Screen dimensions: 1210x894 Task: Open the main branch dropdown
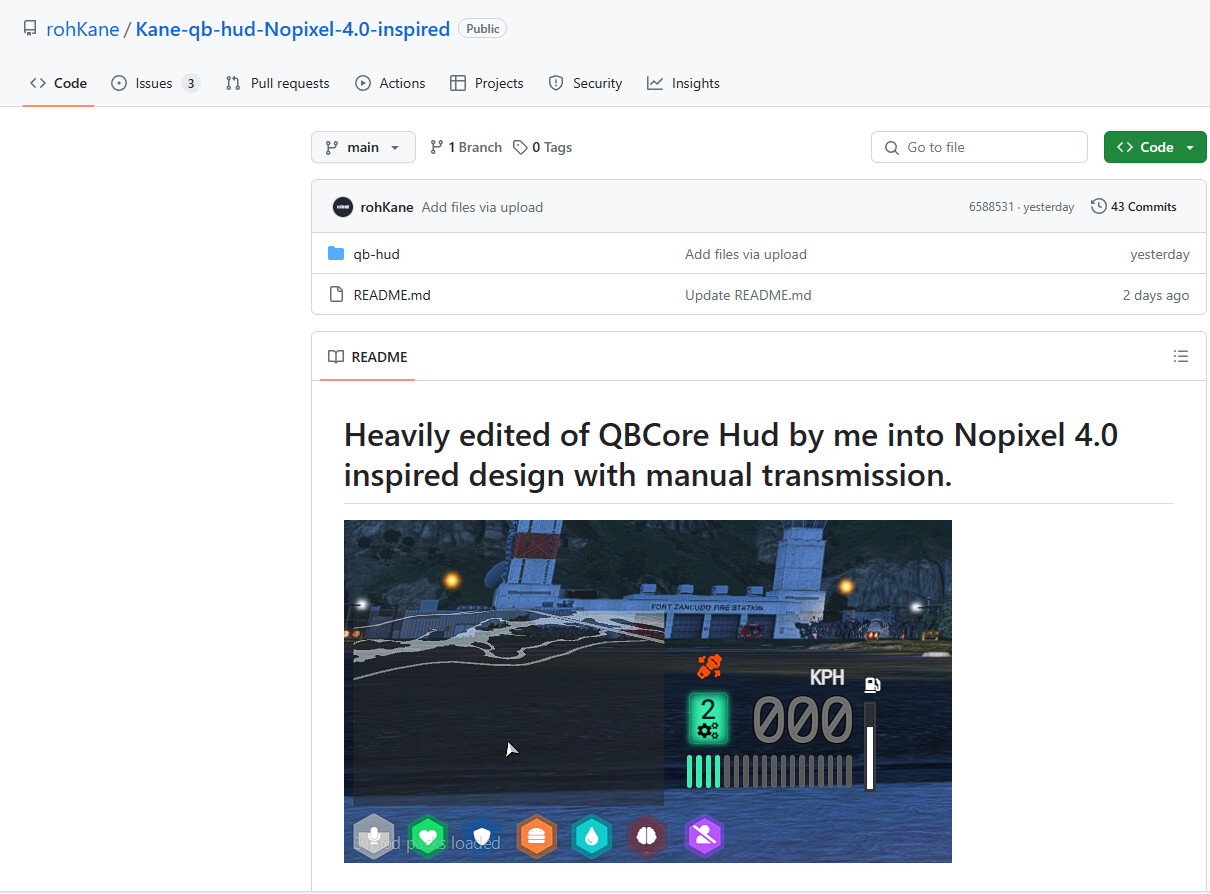(363, 147)
